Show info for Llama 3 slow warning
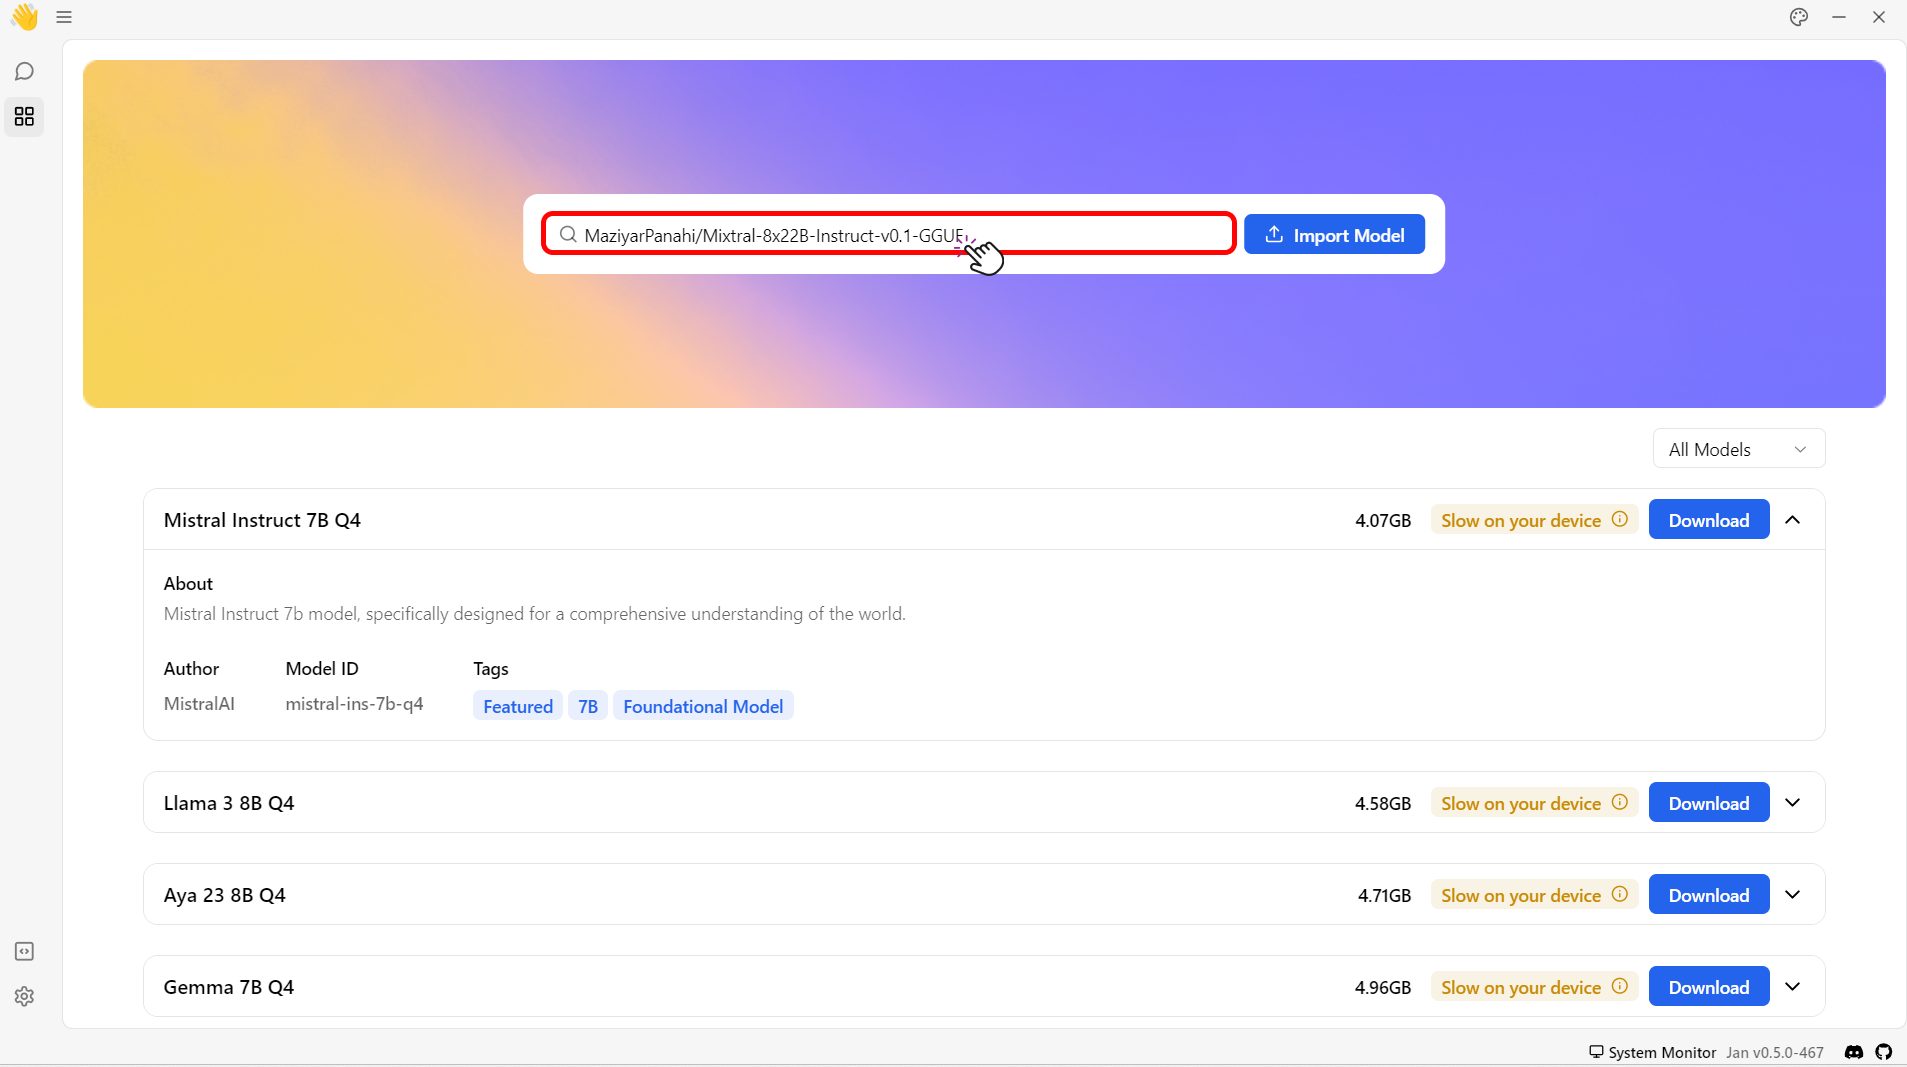Screen dimensions: 1907x1067 pyautogui.click(x=1620, y=803)
